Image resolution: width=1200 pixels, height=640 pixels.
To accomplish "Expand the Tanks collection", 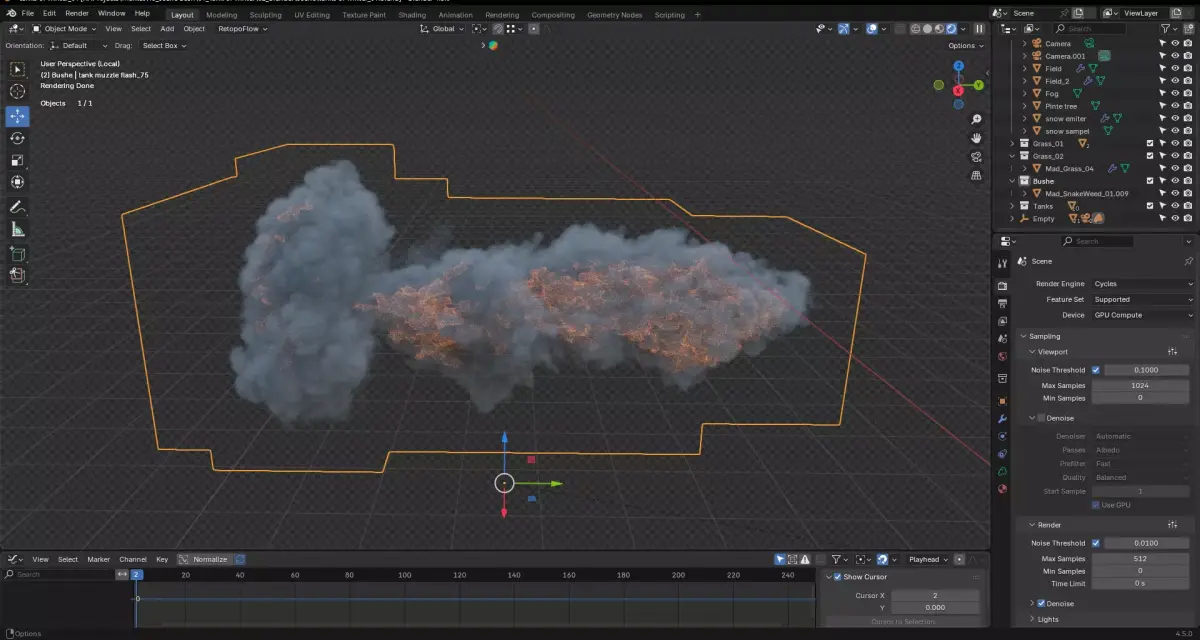I will point(1012,206).
